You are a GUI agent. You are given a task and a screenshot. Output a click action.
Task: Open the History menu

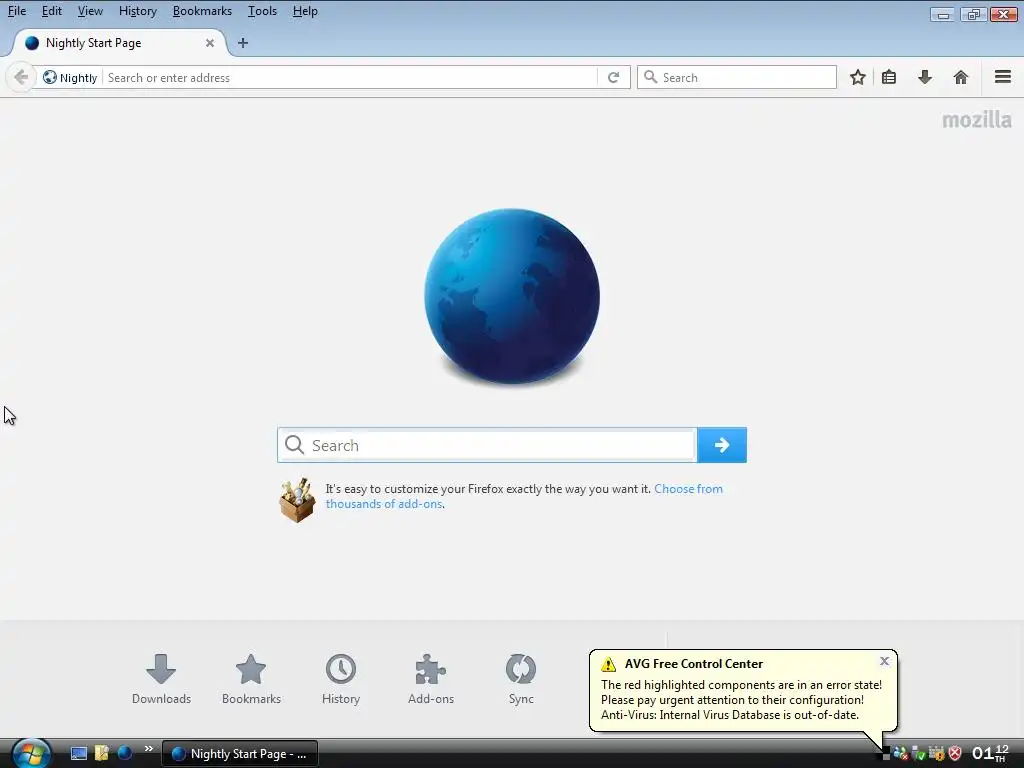coord(138,11)
